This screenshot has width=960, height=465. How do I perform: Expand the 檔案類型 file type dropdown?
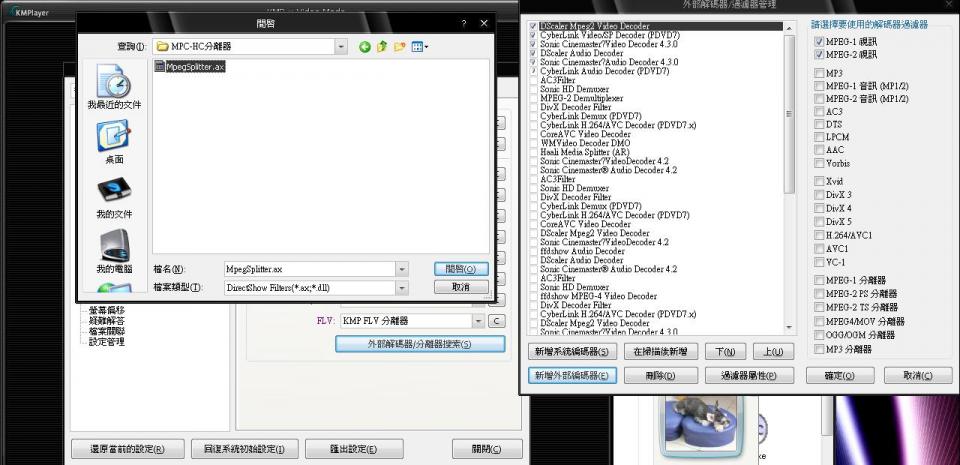click(402, 287)
